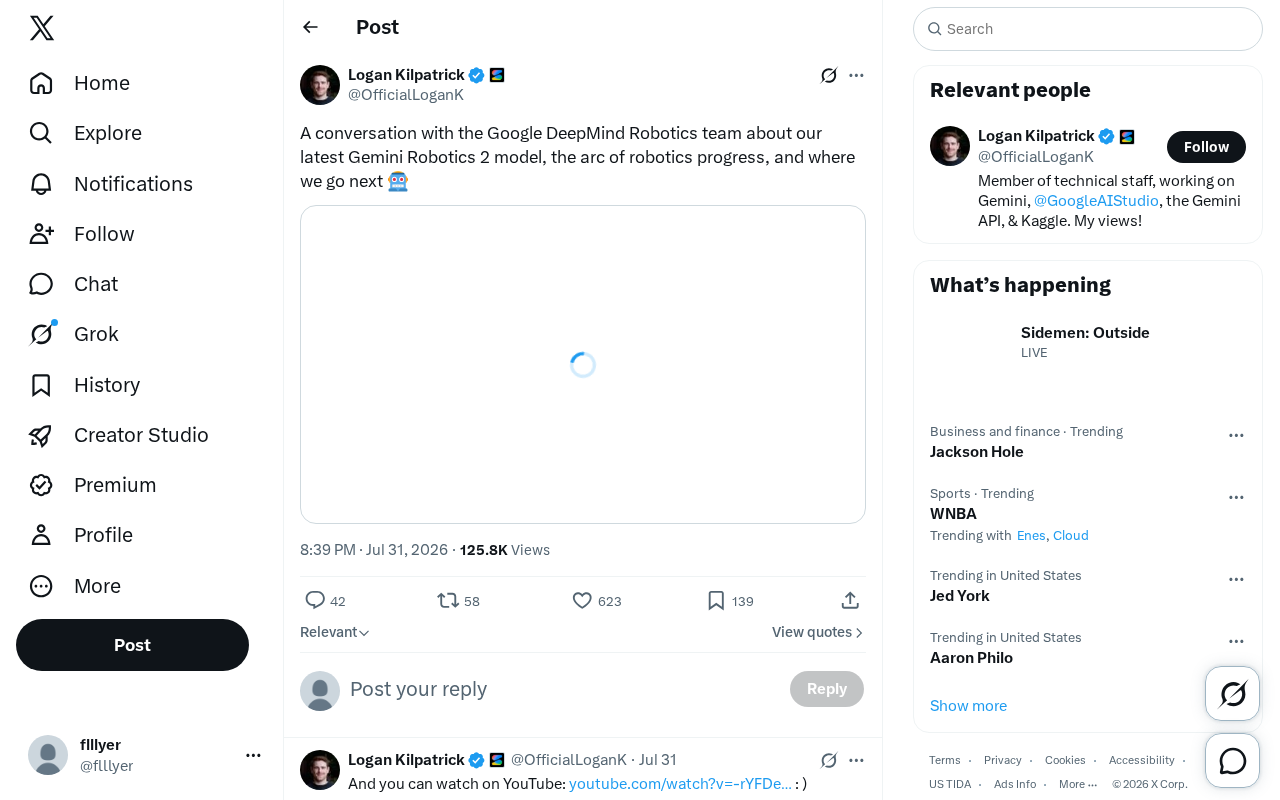Open more options menu on main post

pos(856,75)
